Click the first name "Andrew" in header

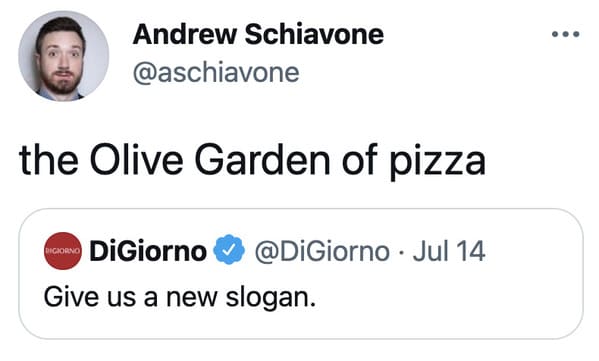tap(185, 34)
